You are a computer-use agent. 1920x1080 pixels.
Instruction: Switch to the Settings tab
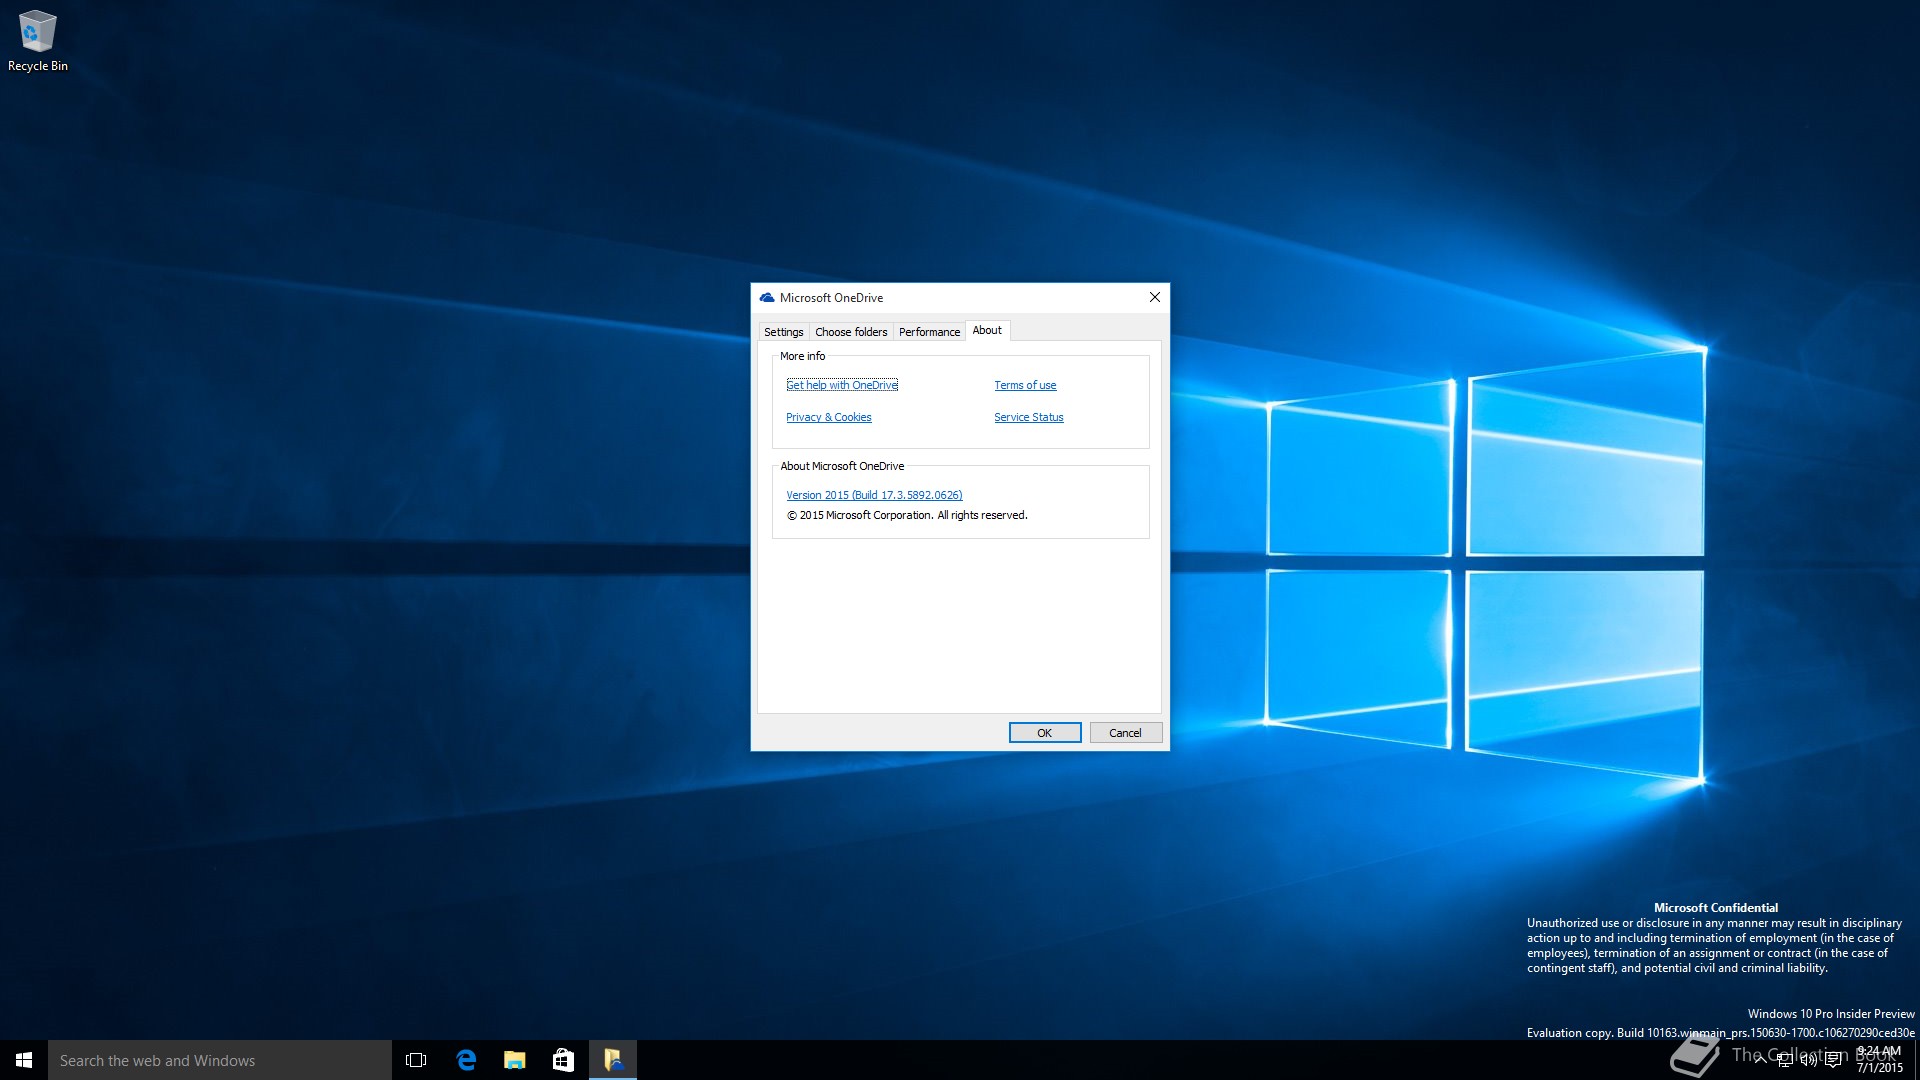coord(783,332)
